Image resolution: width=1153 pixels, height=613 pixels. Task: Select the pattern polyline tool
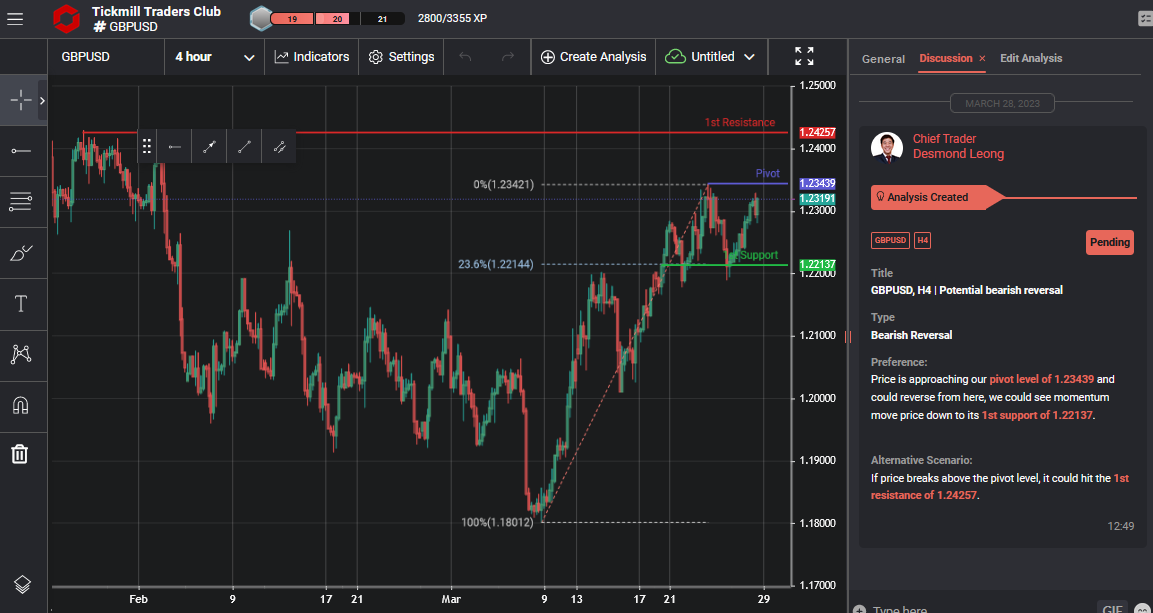click(21, 355)
